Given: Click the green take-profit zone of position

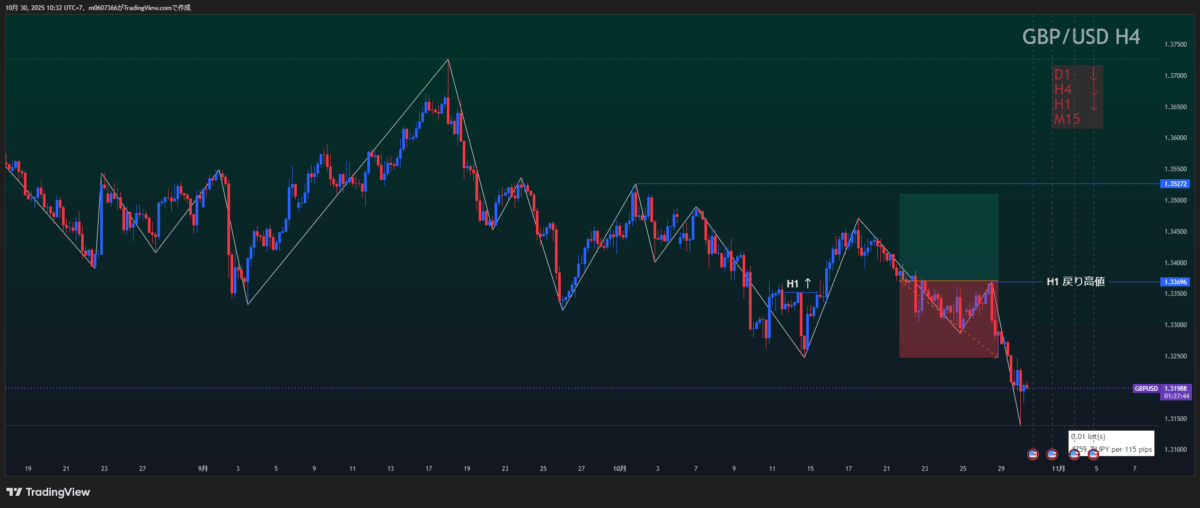Looking at the screenshot, I should click(948, 237).
